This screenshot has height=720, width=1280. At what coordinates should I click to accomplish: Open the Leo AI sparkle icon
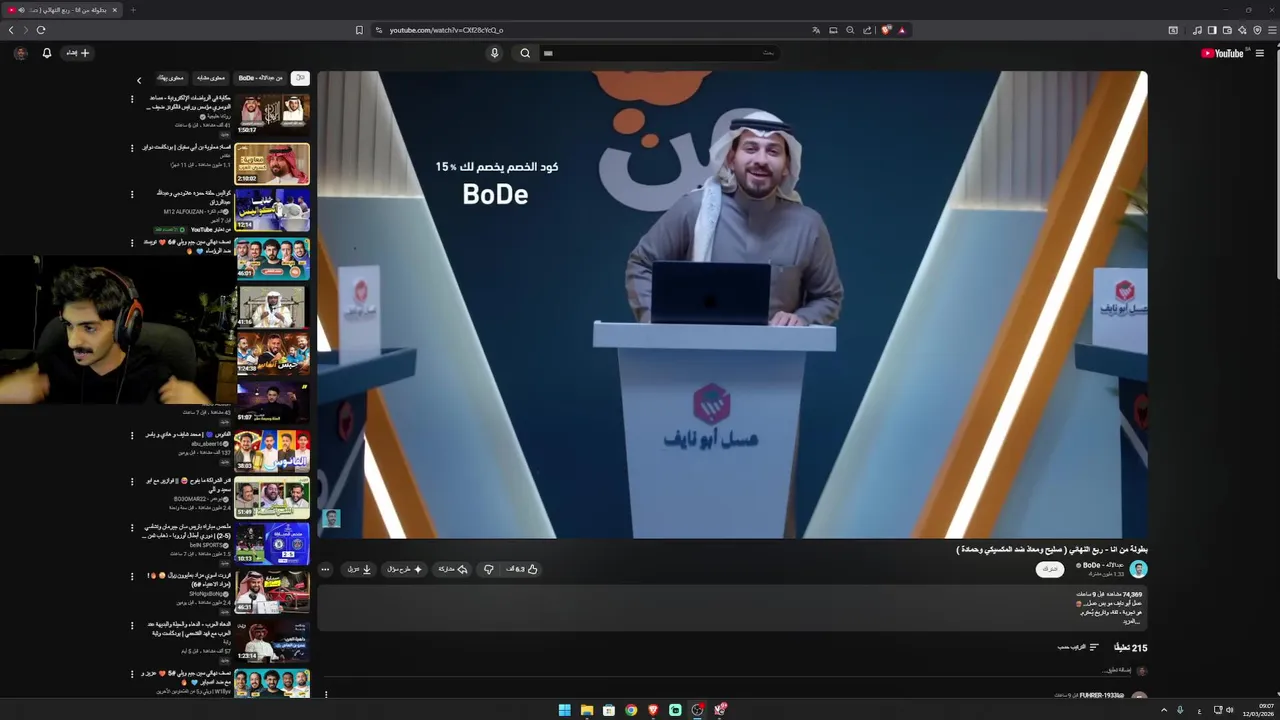[1242, 30]
